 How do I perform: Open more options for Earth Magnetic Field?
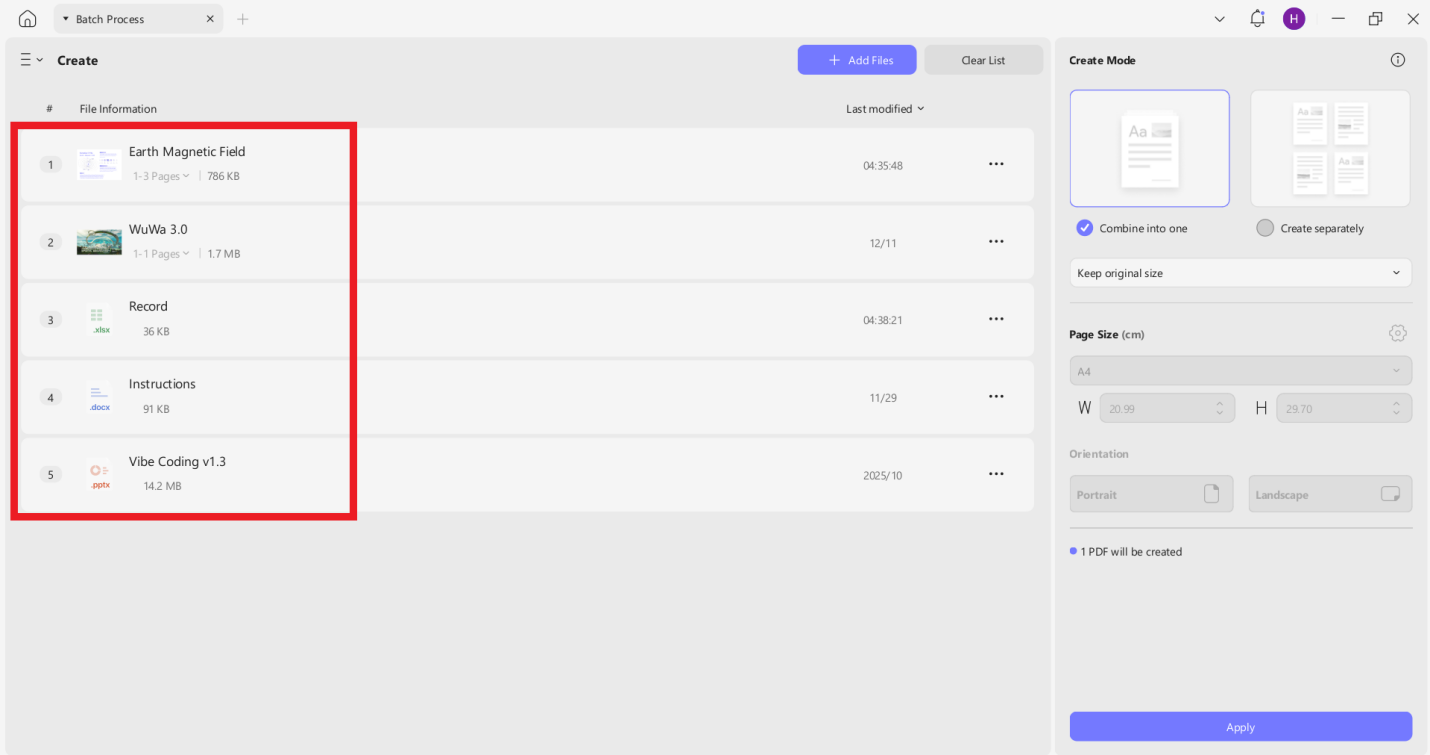[x=996, y=165]
